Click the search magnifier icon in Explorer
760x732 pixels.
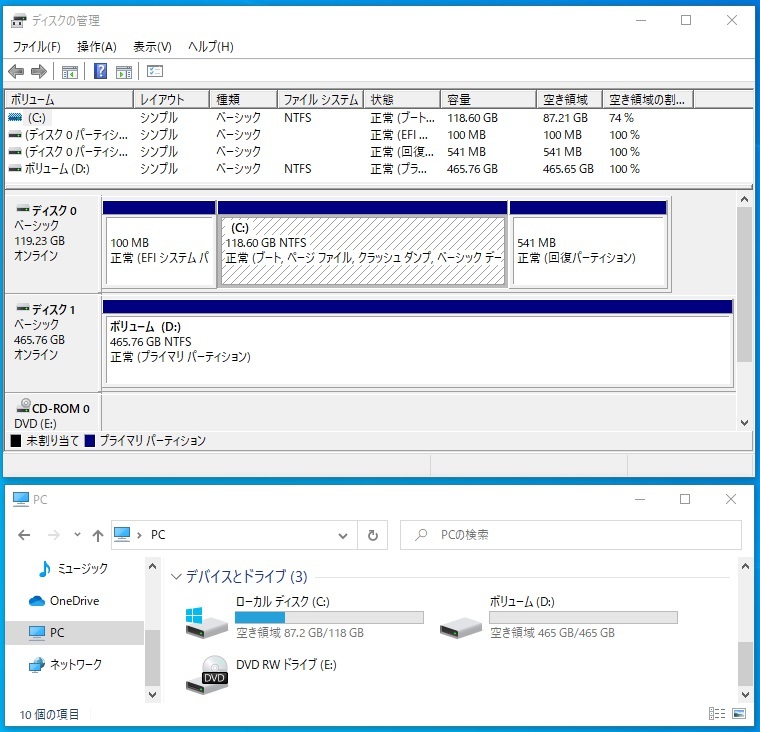pos(421,535)
